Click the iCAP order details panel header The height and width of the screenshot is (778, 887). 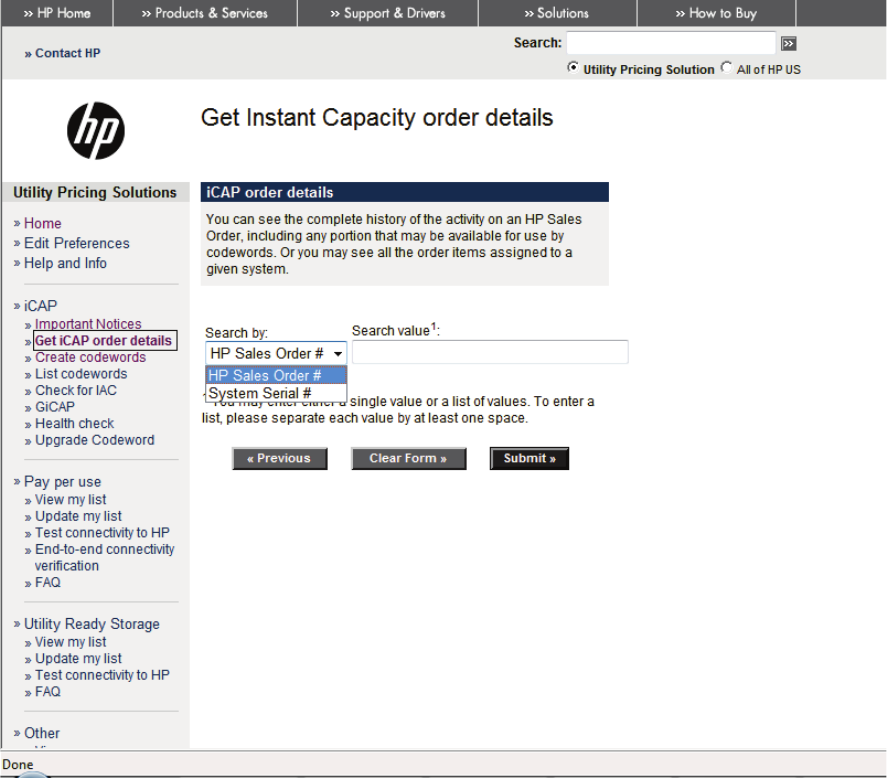(404, 192)
